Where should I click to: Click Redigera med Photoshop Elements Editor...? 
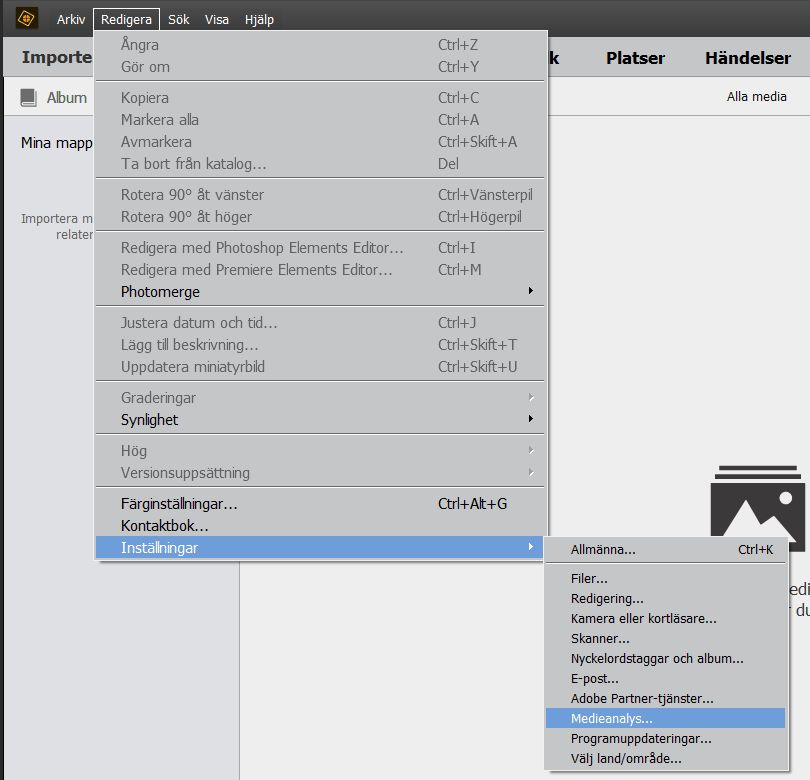click(x=320, y=248)
